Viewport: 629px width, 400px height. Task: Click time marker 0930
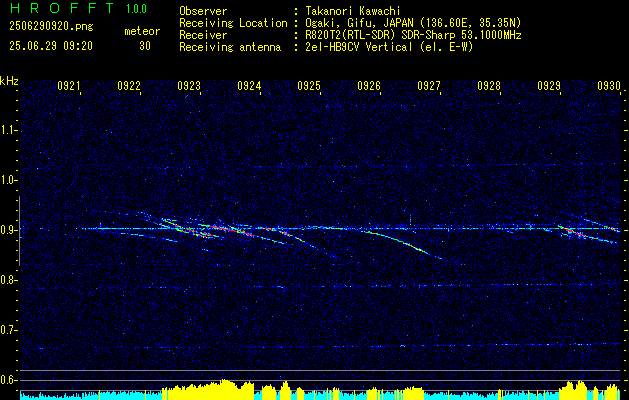point(609,86)
